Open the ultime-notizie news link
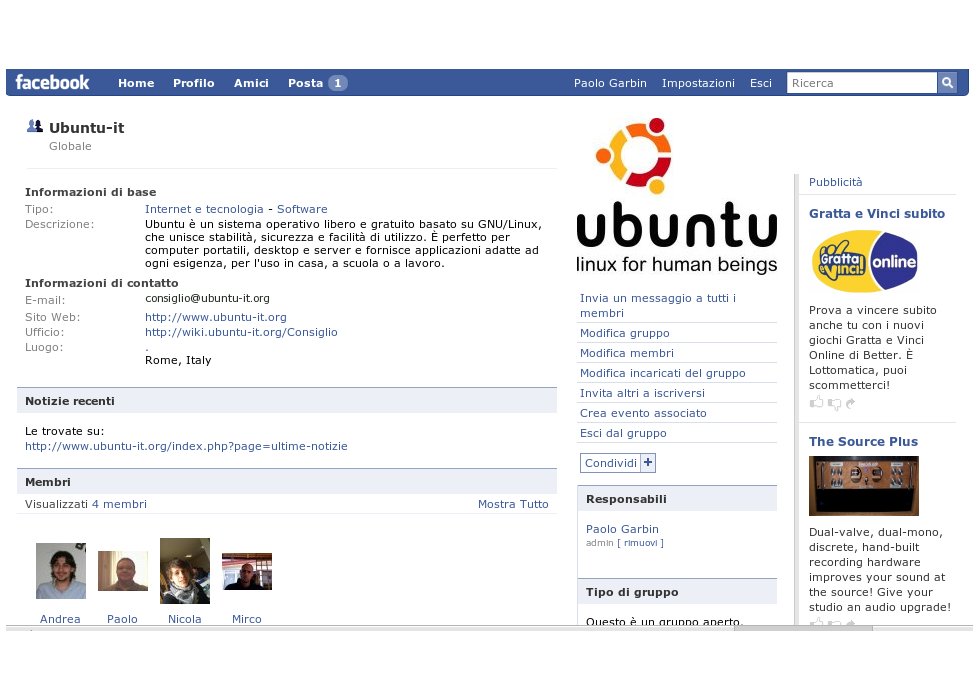The image size is (980, 700). (186, 446)
